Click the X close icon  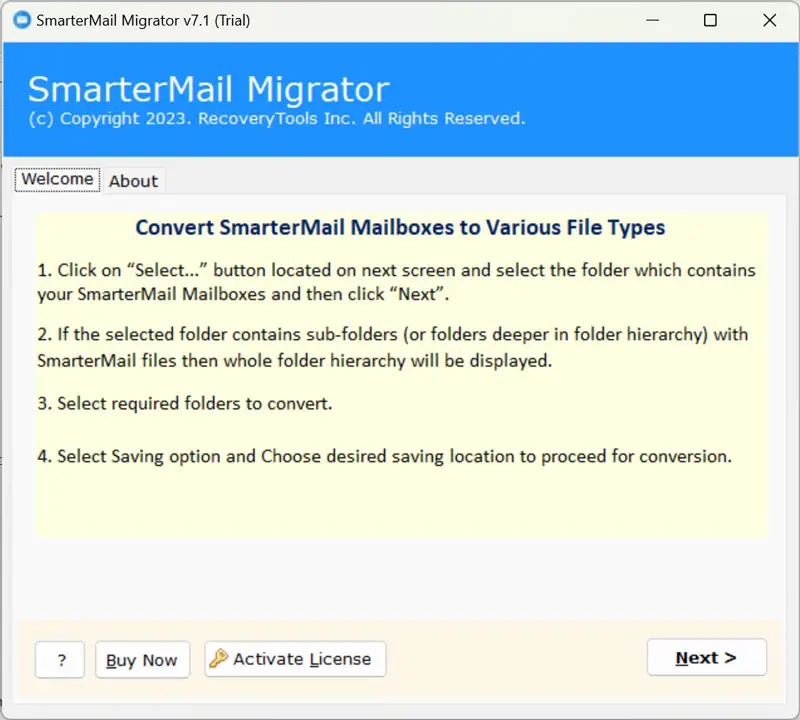(770, 20)
